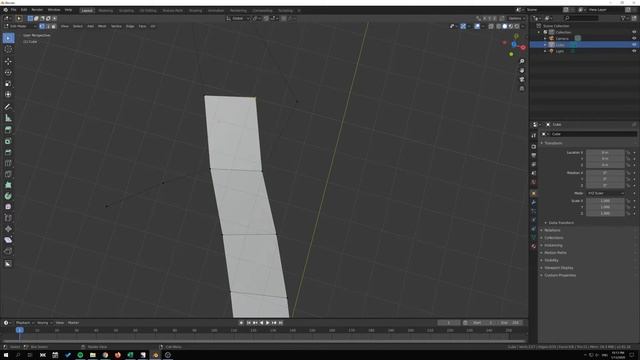The height and width of the screenshot is (360, 640).
Task: Open the Material properties tab
Action: click(533, 247)
